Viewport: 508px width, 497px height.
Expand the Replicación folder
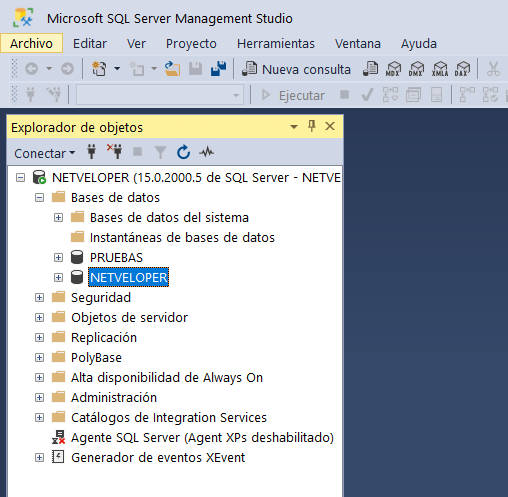pyautogui.click(x=39, y=338)
